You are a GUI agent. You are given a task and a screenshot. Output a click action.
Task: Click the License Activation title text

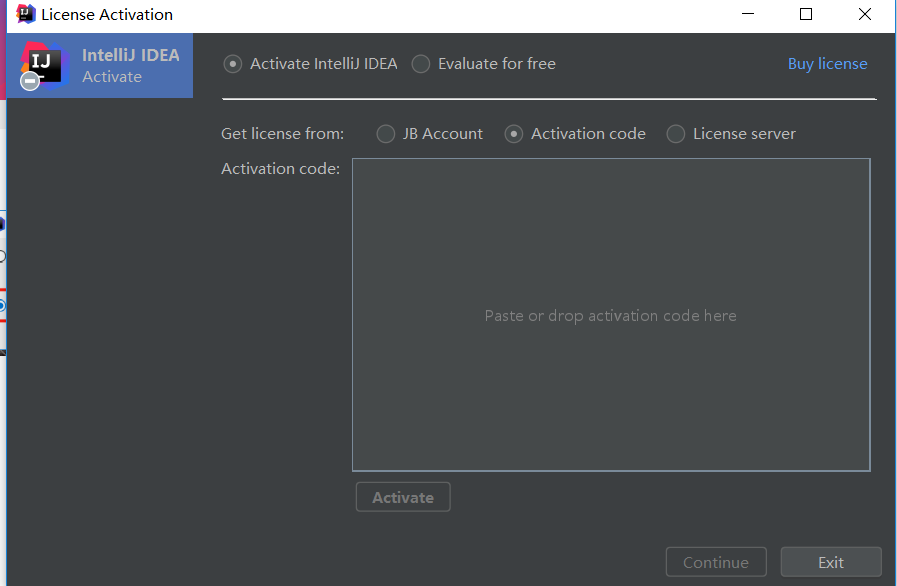(107, 14)
